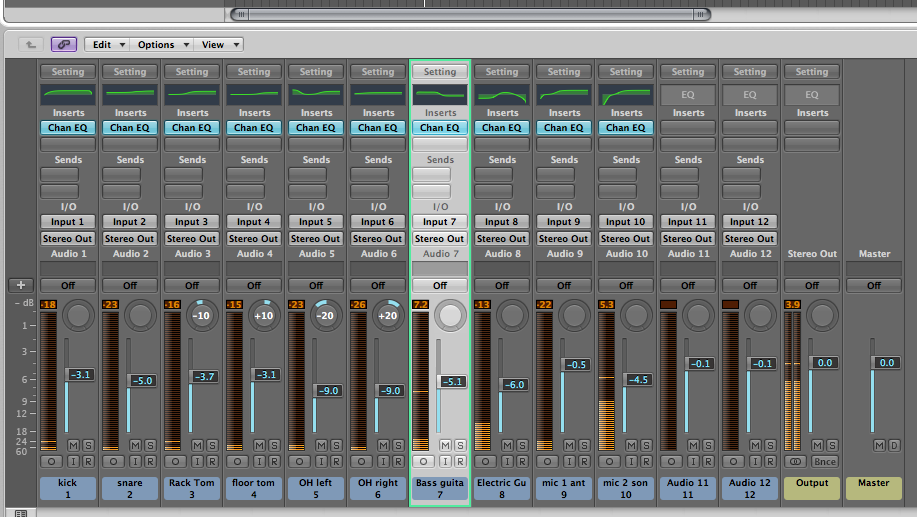The image size is (917, 517).
Task: Open the Chan EQ insert on snare channel
Action: point(130,127)
